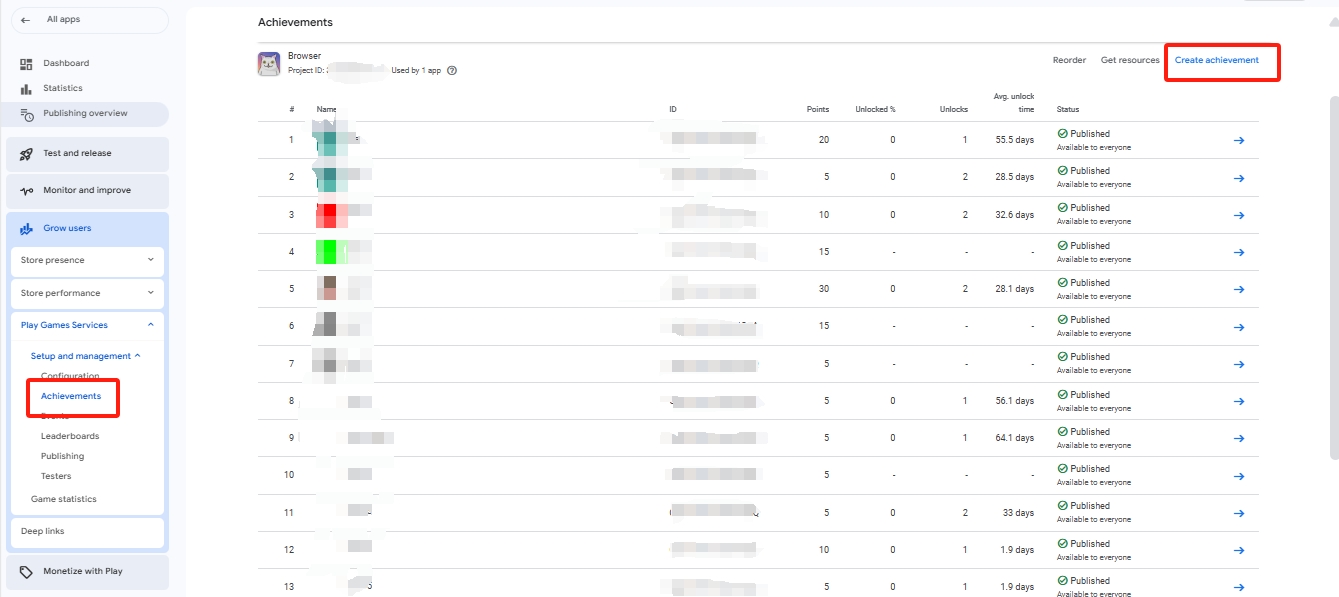Go back using All apps arrow
Image resolution: width=1339 pixels, height=597 pixels.
(25, 20)
